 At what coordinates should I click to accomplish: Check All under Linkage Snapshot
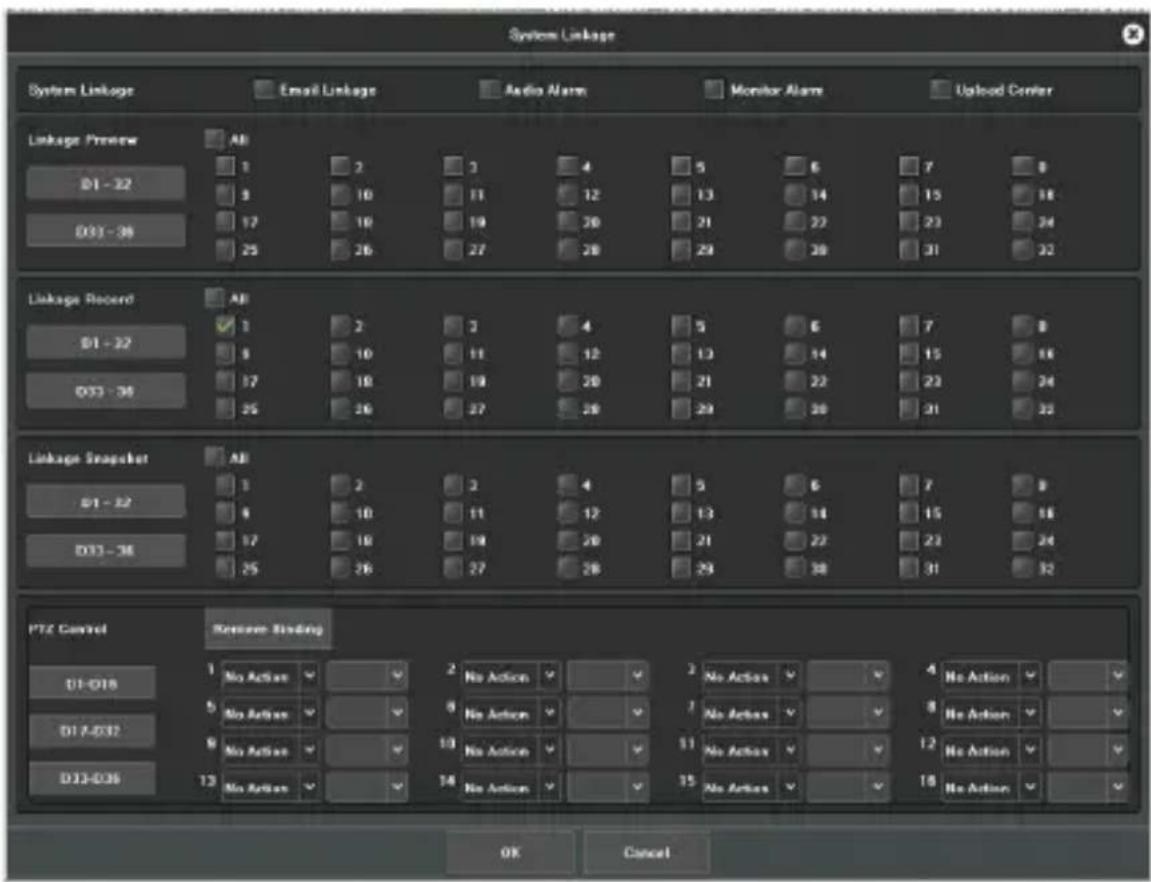[214, 457]
